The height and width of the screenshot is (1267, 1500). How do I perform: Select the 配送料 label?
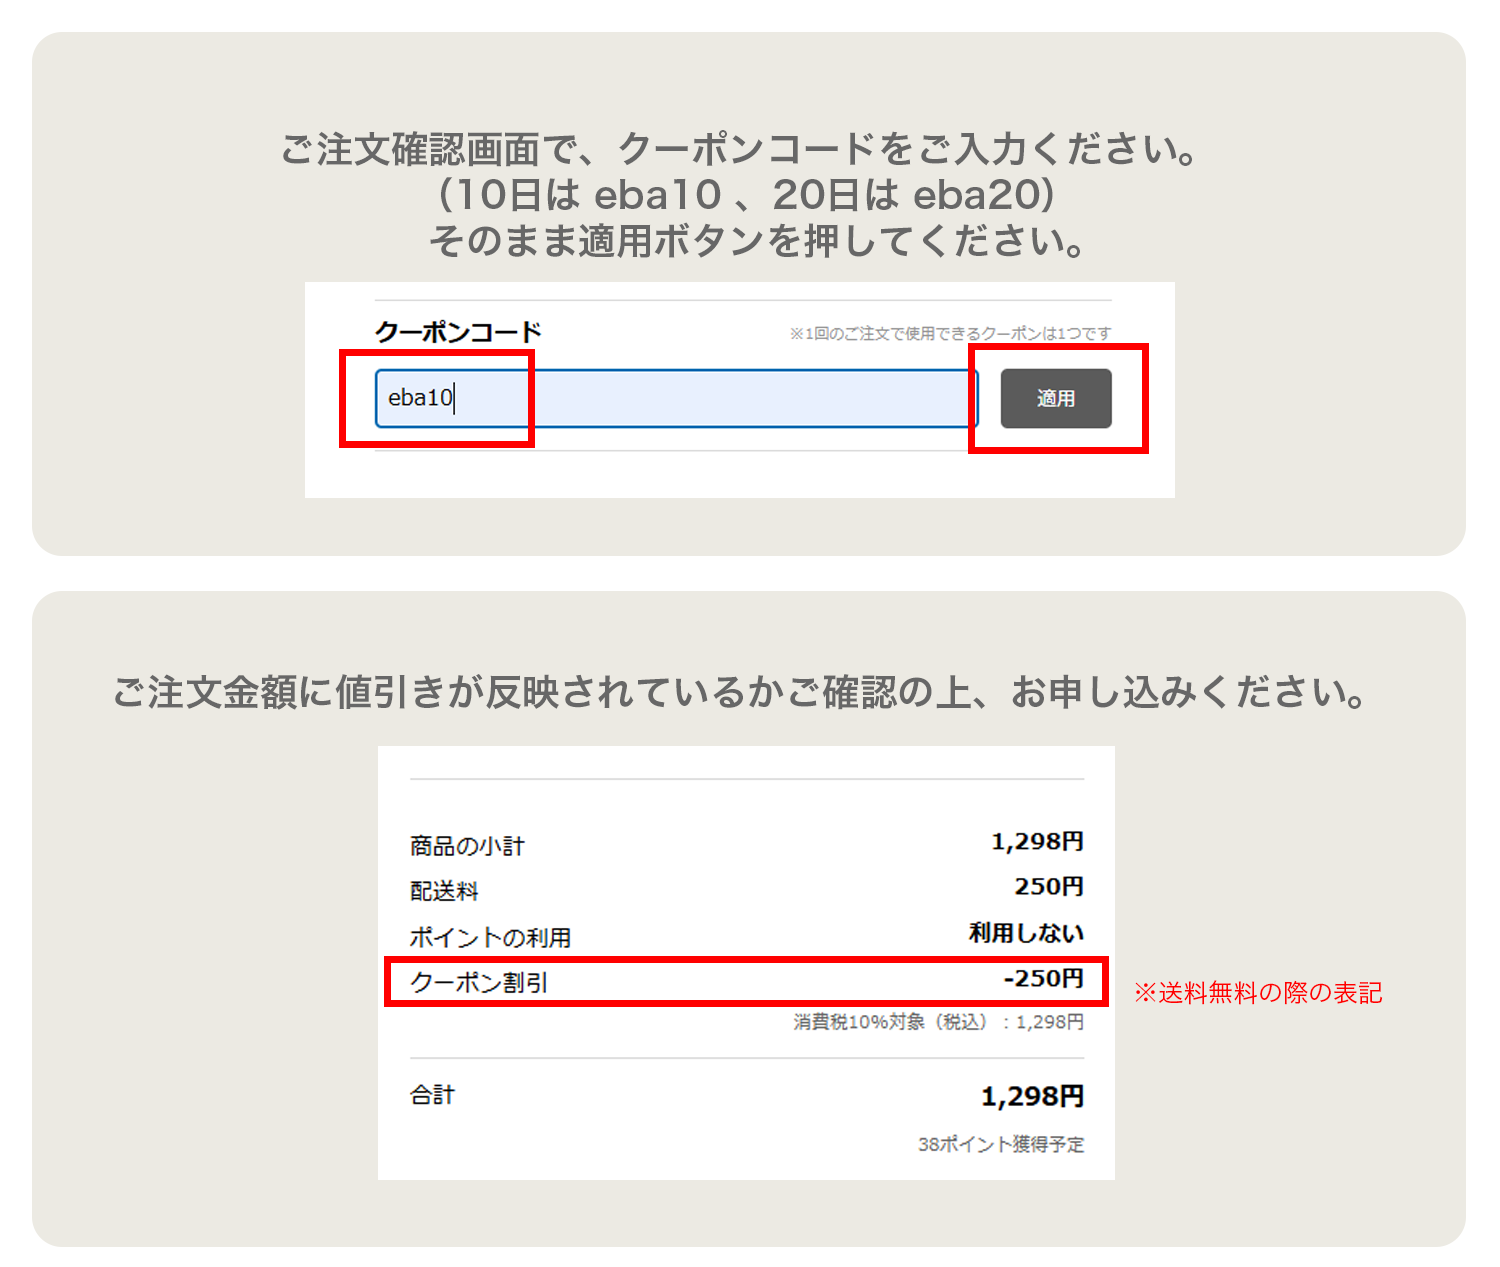(445, 891)
